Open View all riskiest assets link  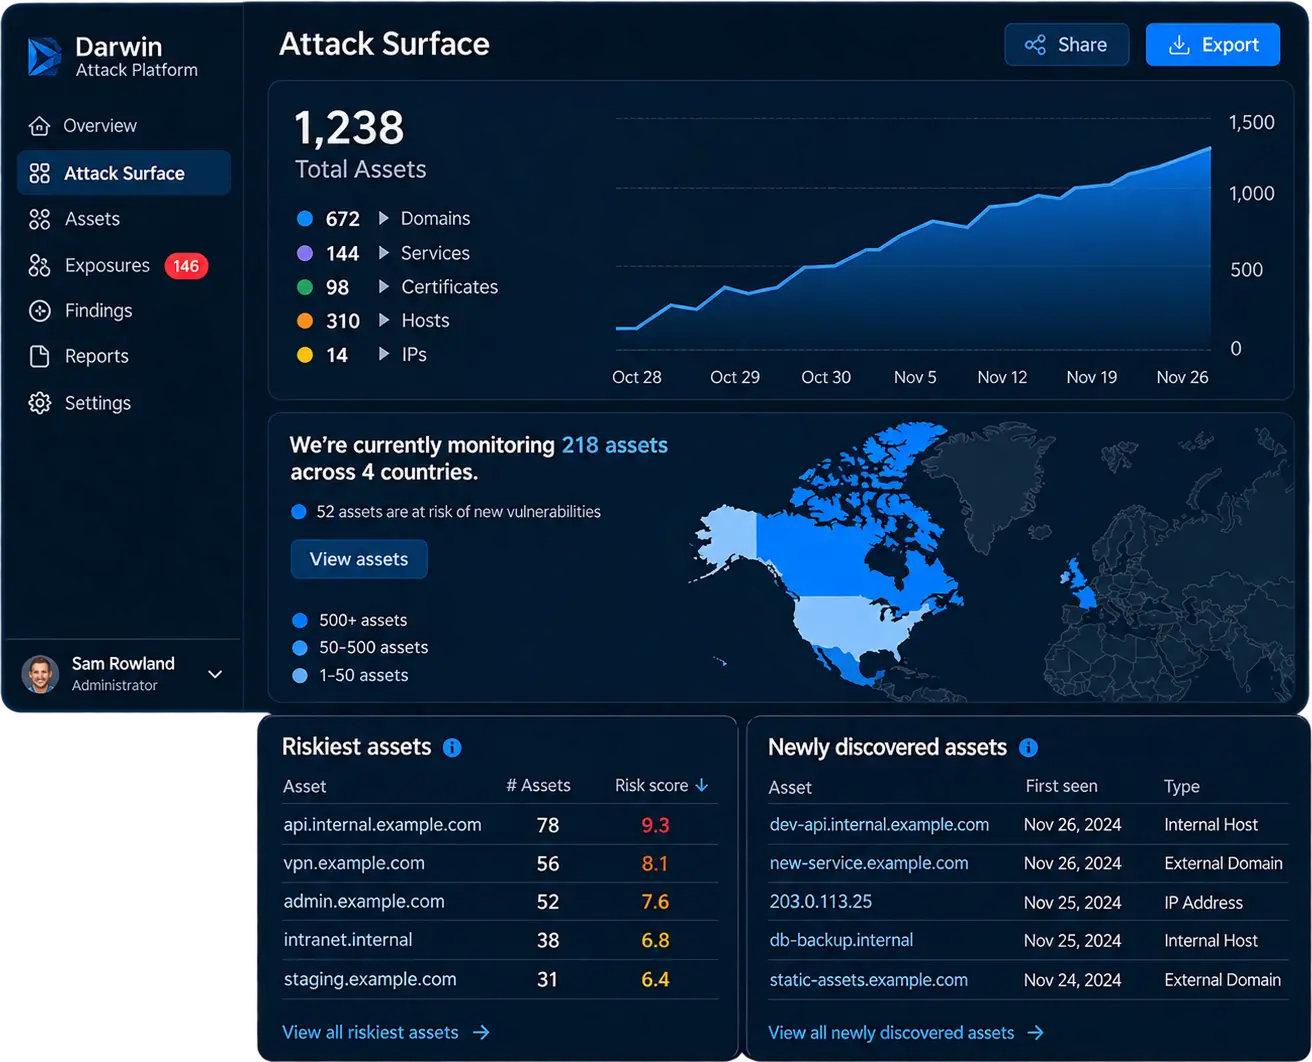(x=386, y=1032)
